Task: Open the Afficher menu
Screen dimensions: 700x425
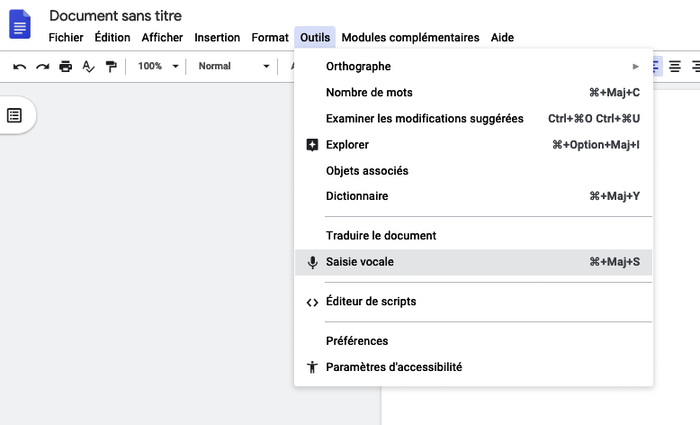Action: [x=162, y=38]
